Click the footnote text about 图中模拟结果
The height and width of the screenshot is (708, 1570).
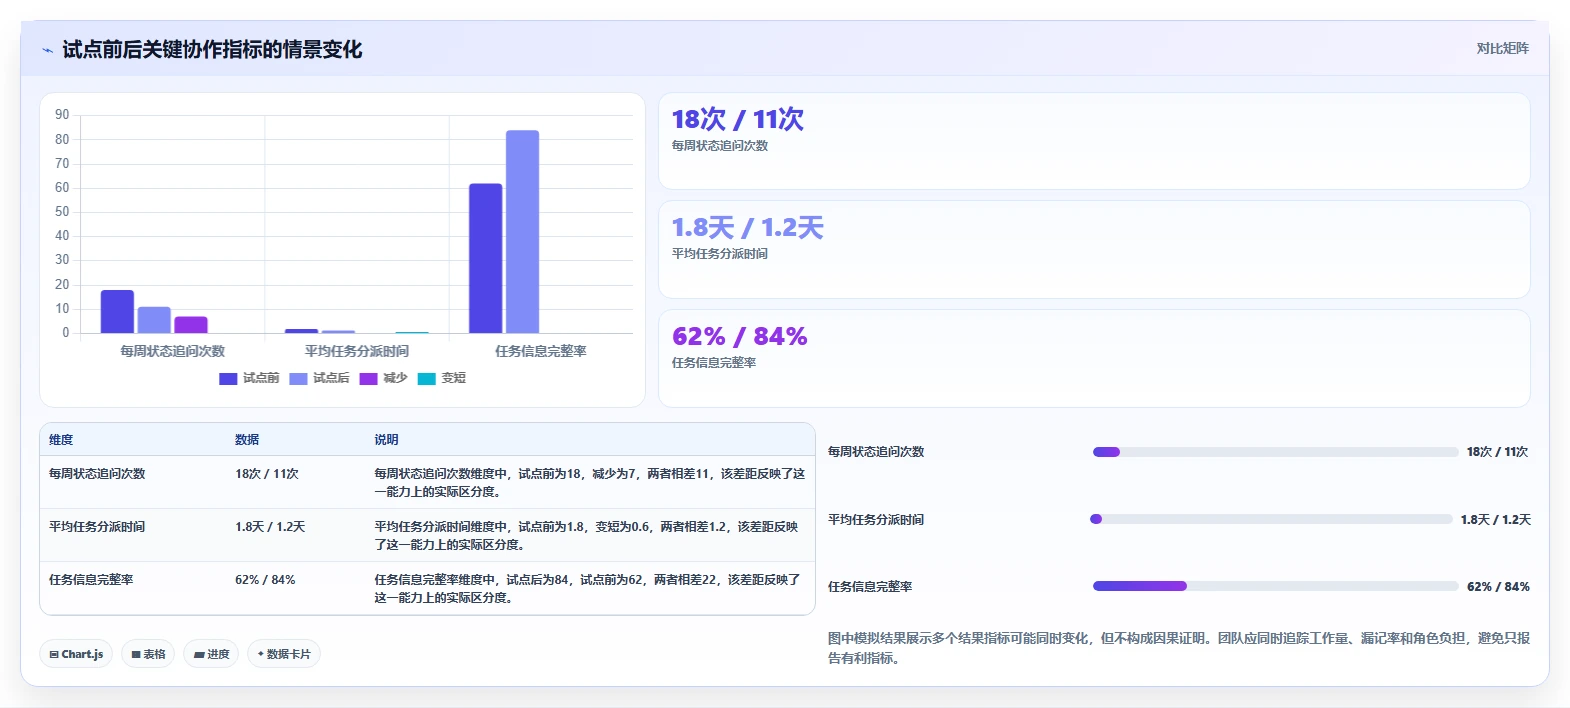pos(1179,648)
